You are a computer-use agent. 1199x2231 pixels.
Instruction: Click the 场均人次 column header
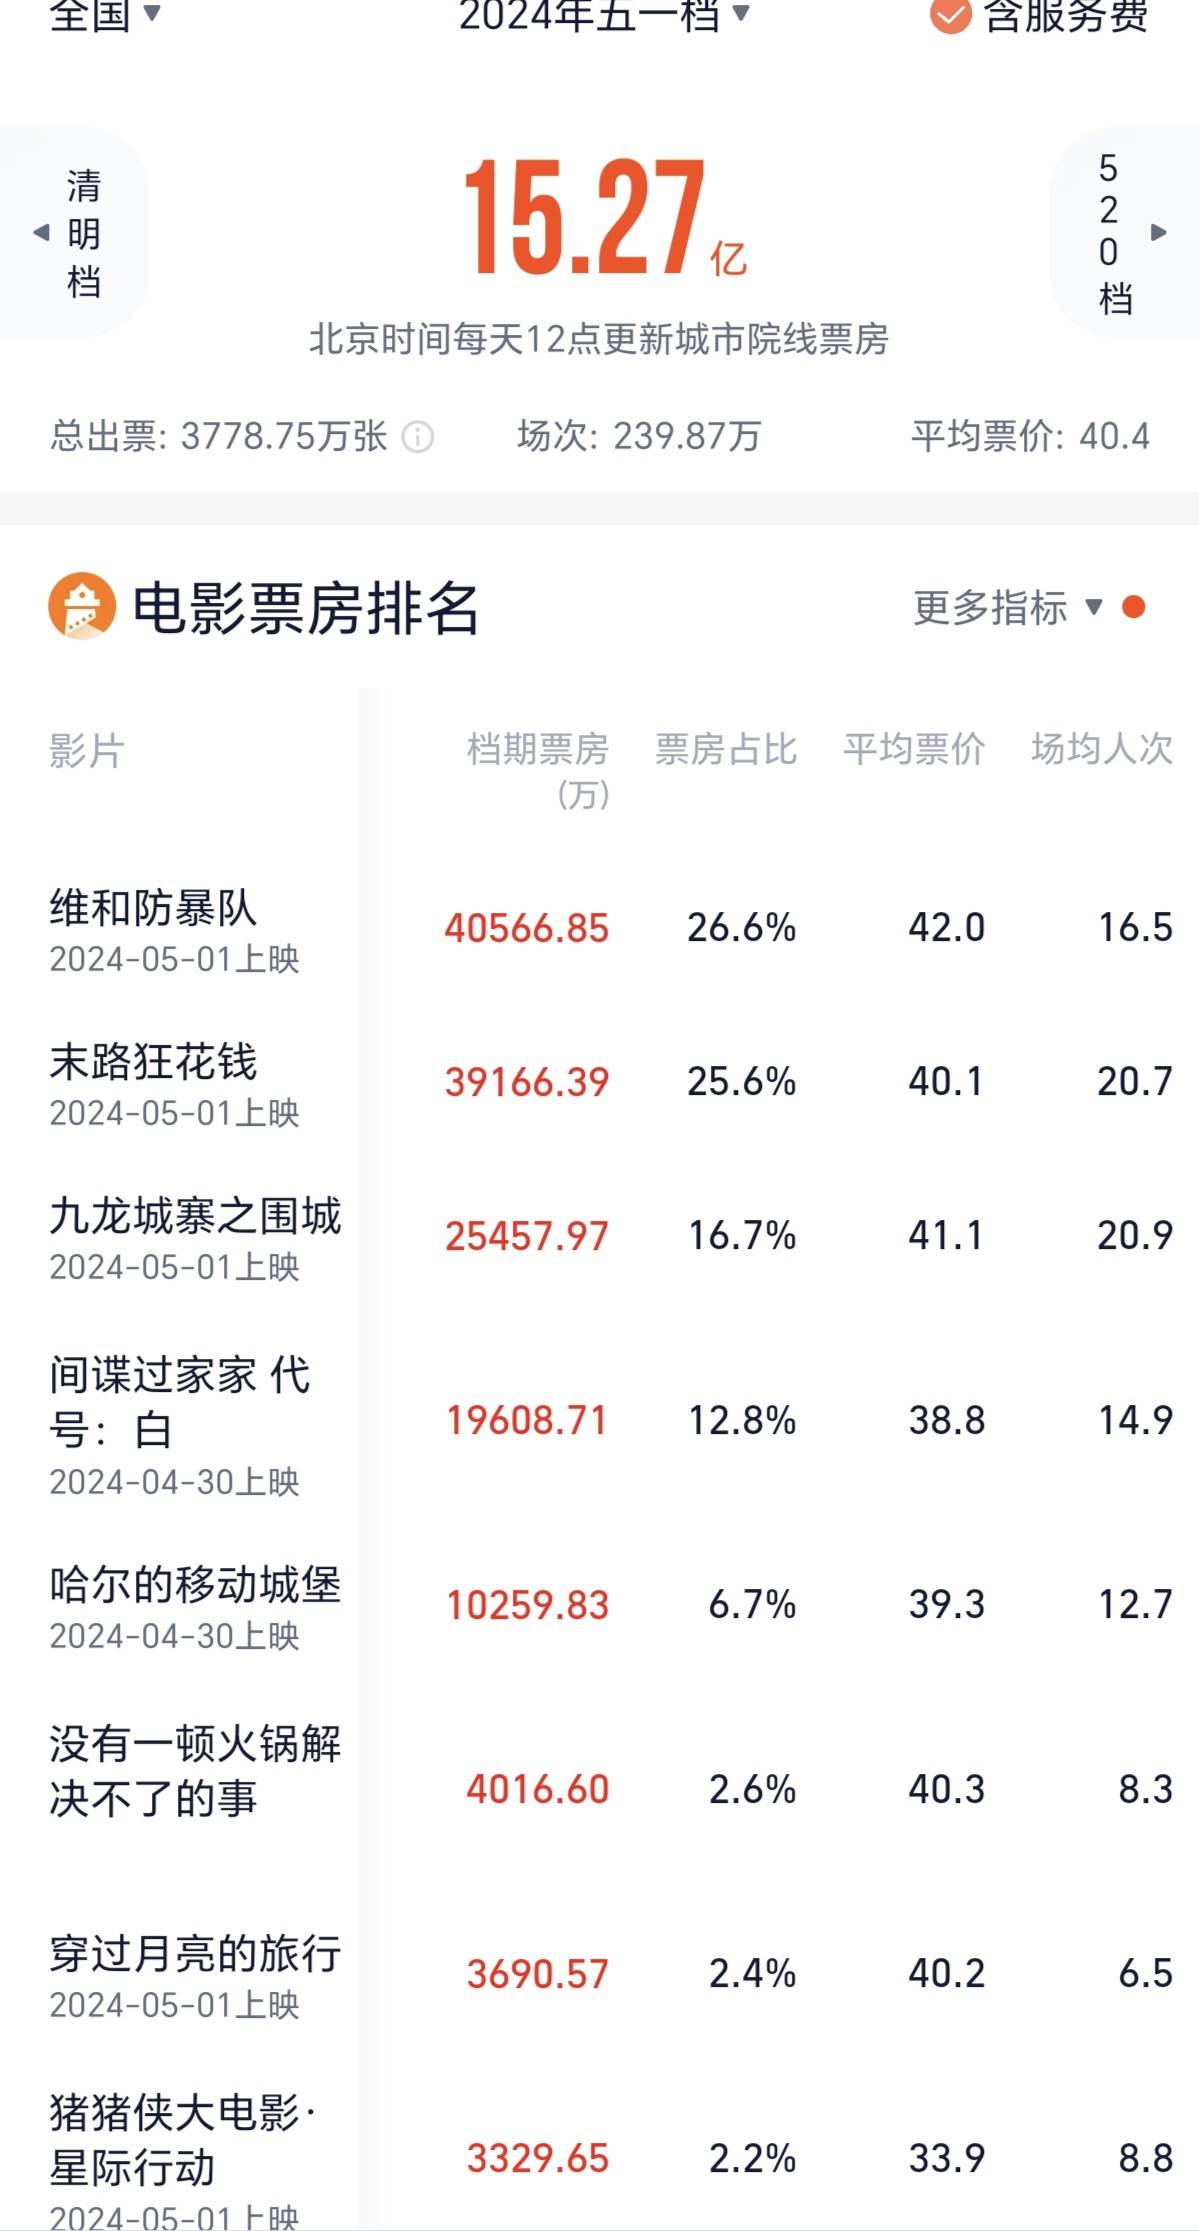(1102, 749)
